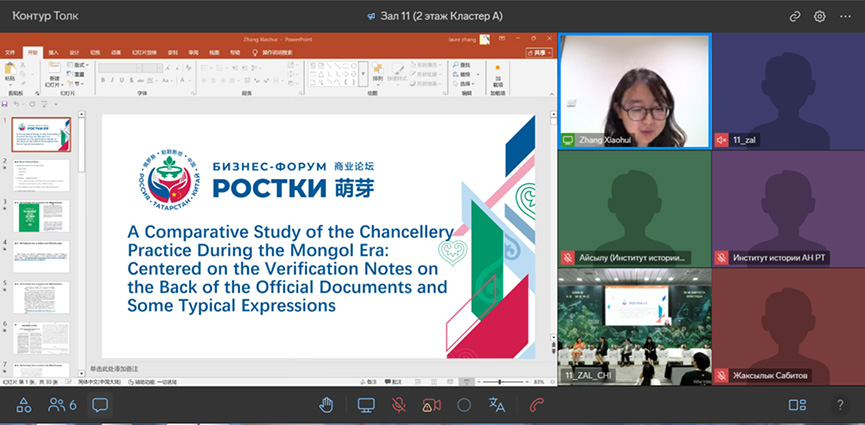Open Контур Толк settings gear
The height and width of the screenshot is (425, 865).
(820, 16)
